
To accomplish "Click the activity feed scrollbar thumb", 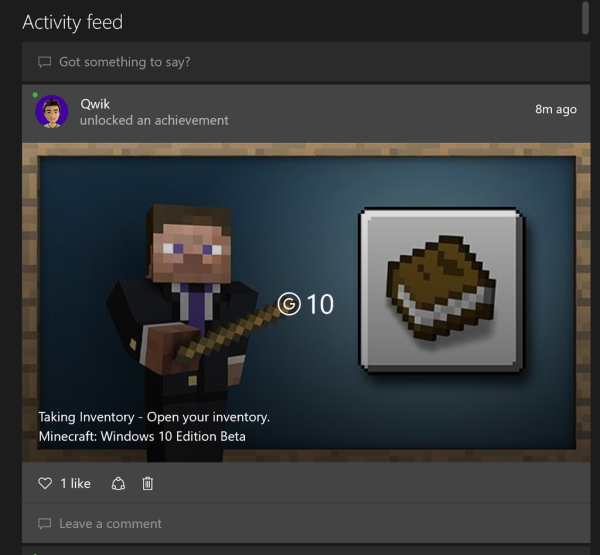I will 585,18.
